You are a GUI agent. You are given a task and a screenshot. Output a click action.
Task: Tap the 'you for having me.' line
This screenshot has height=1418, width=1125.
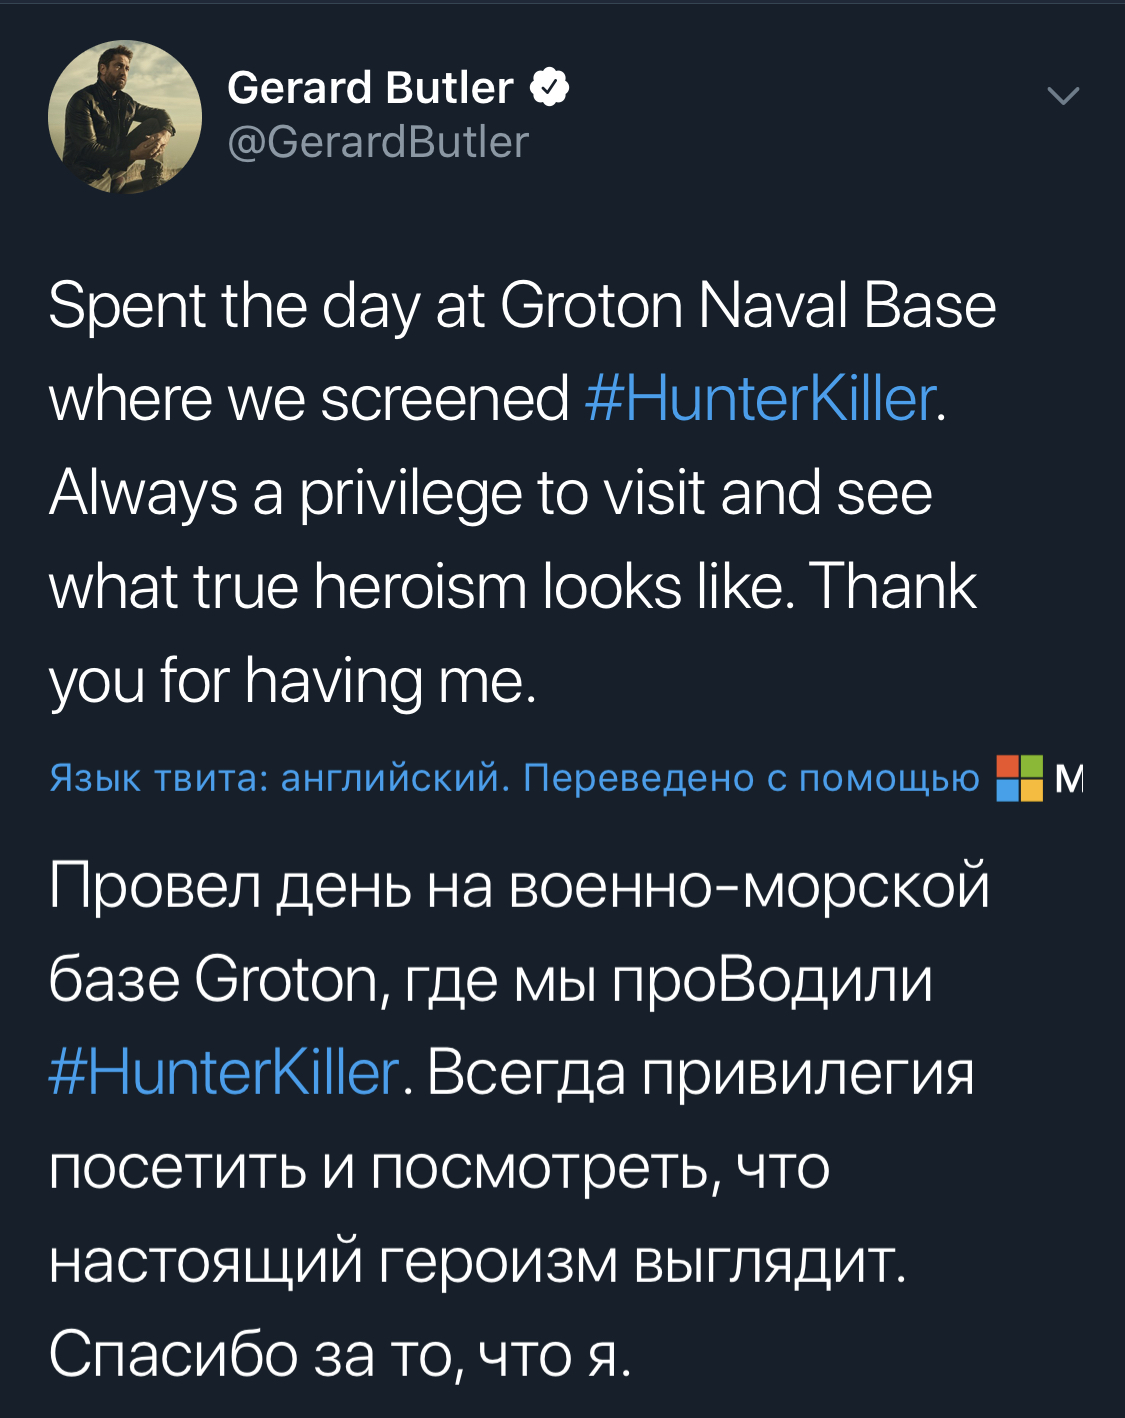pos(292,679)
